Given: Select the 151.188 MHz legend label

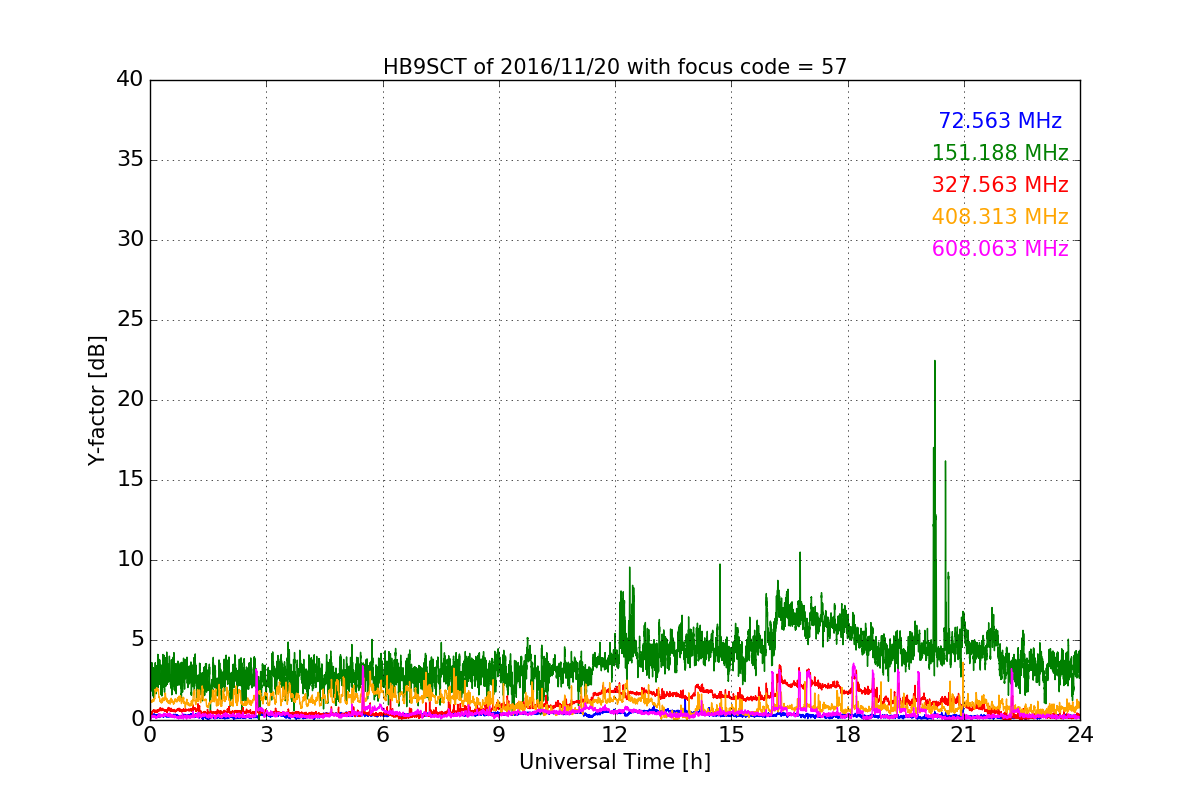Looking at the screenshot, I should click(1000, 153).
